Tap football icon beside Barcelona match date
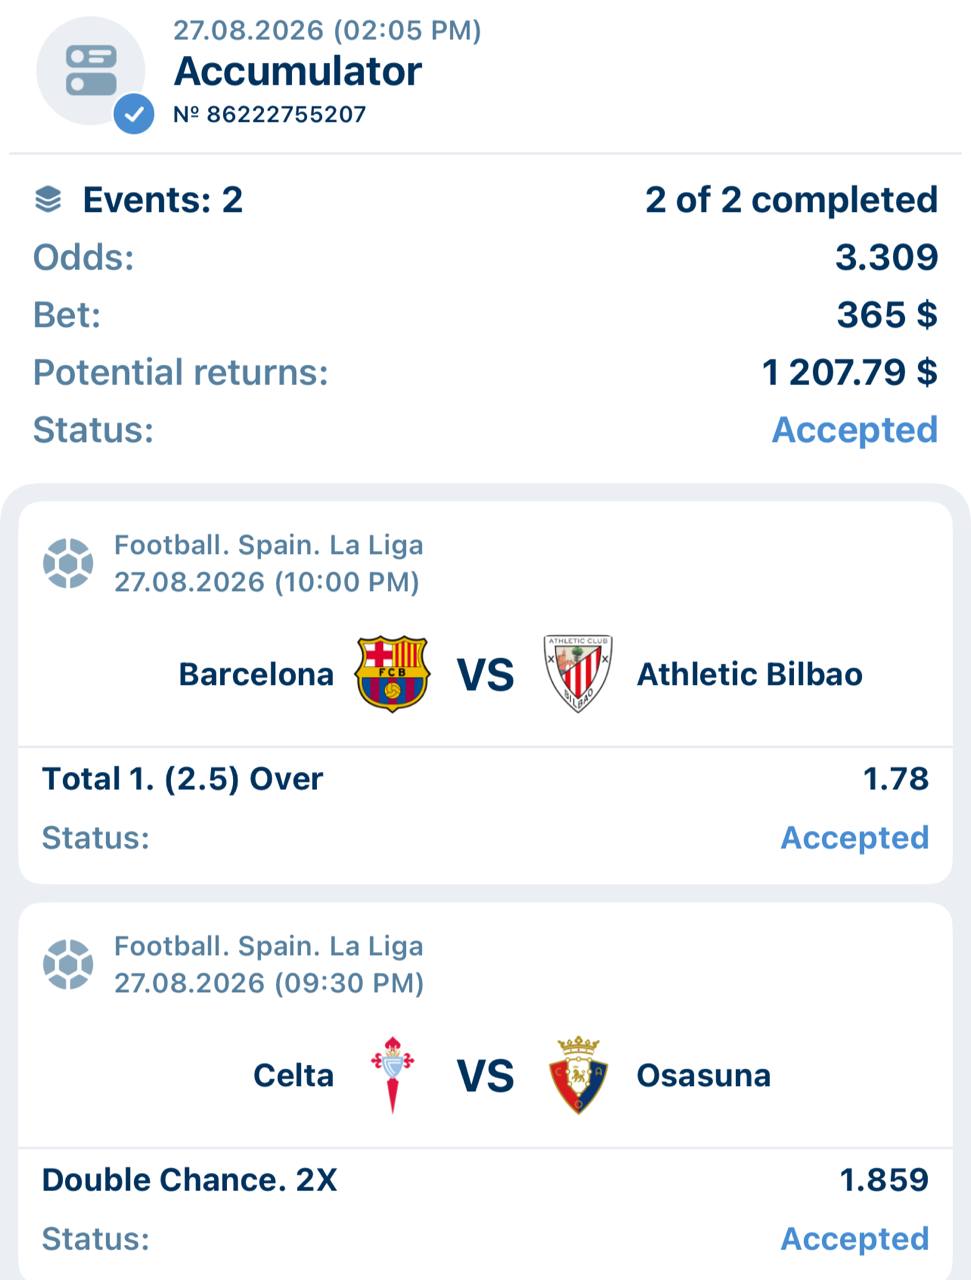Viewport: 971px width, 1280px height. 68,563
